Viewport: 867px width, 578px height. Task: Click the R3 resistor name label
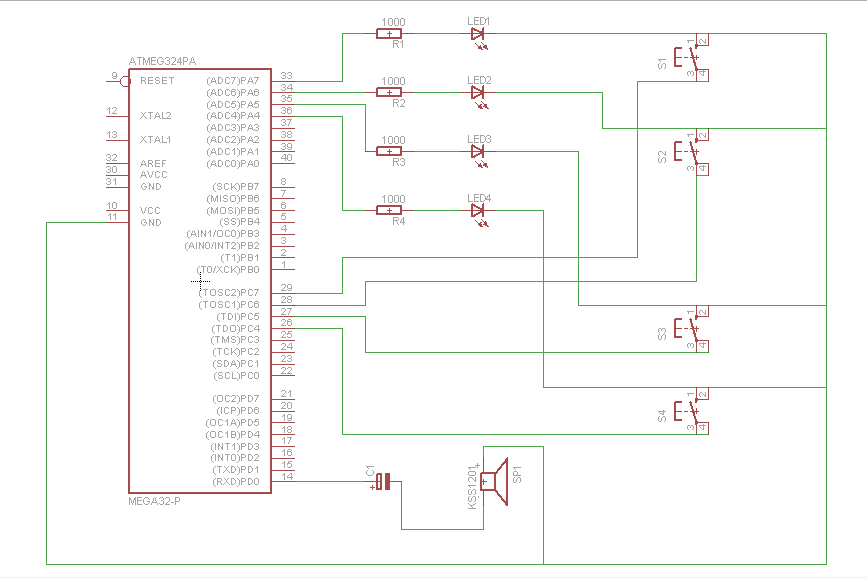tap(399, 163)
